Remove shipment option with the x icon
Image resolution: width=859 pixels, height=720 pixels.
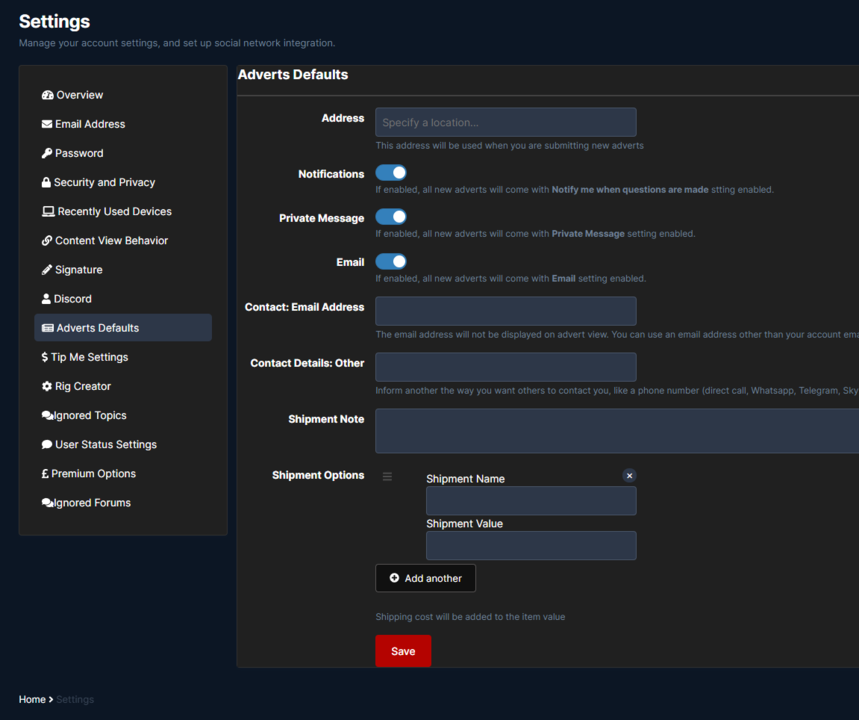point(629,476)
